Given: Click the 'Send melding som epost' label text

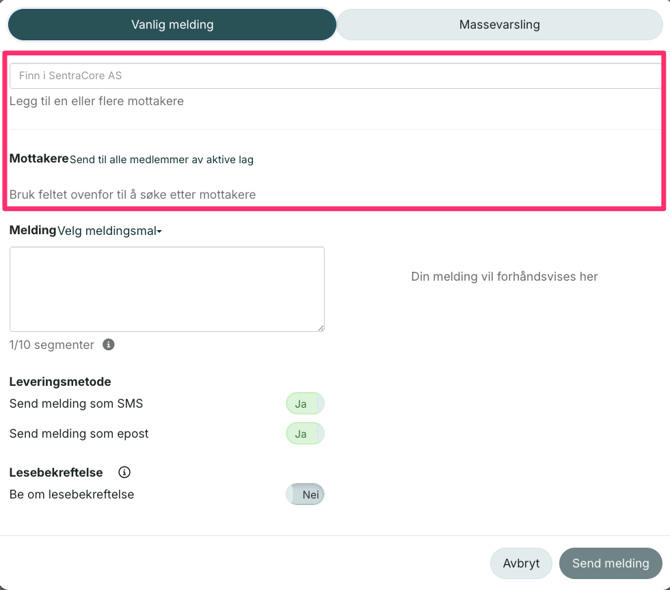Looking at the screenshot, I should click(x=79, y=434).
